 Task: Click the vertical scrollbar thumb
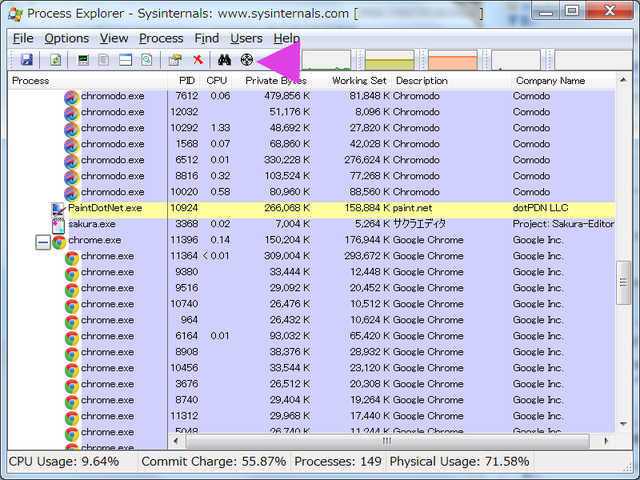[x=623, y=282]
